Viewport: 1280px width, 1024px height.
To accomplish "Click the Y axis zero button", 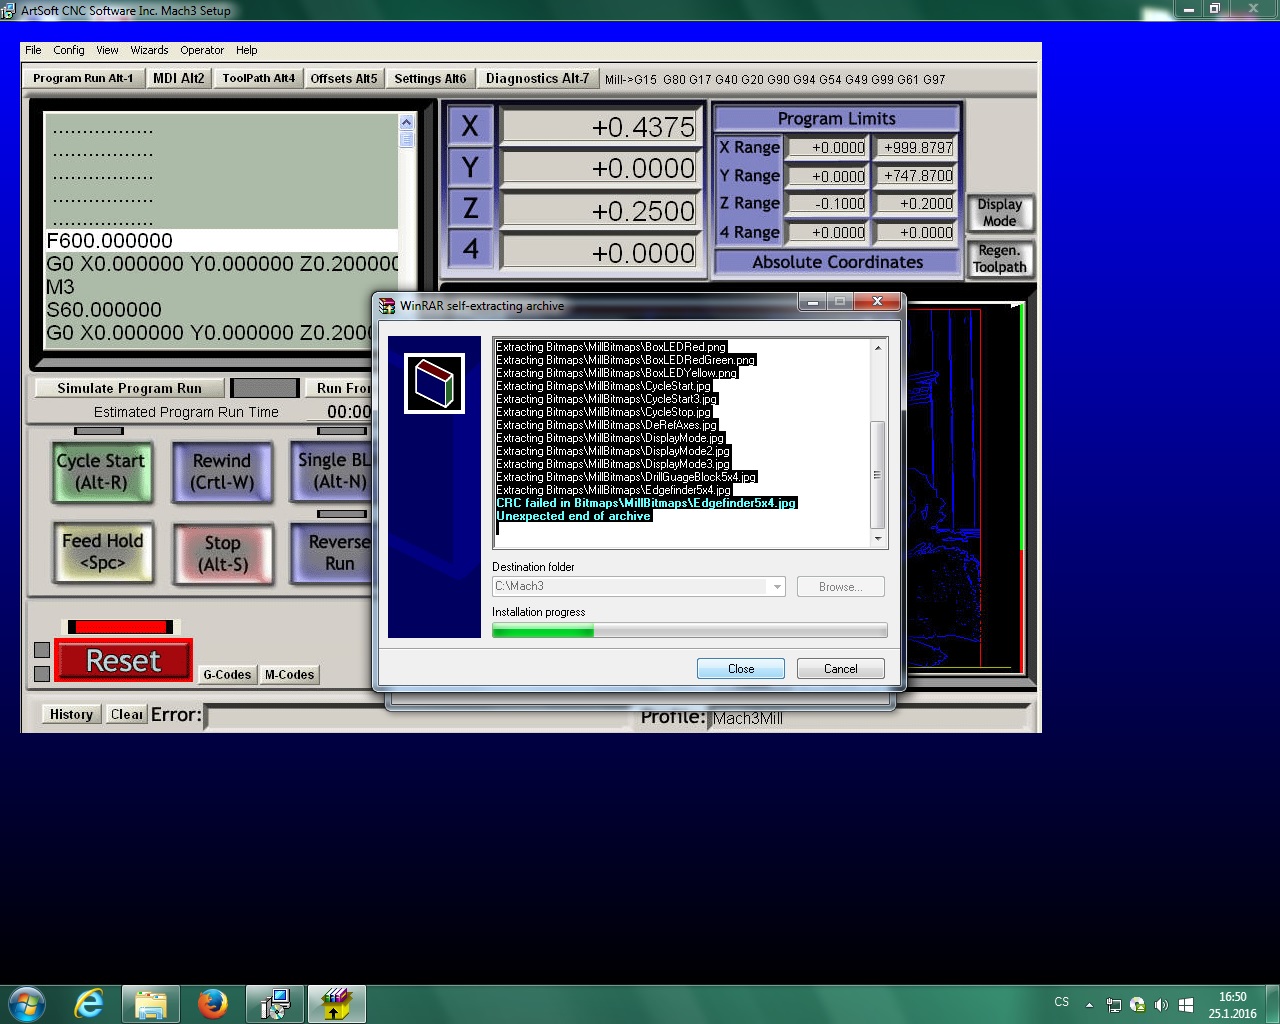I will 470,168.
